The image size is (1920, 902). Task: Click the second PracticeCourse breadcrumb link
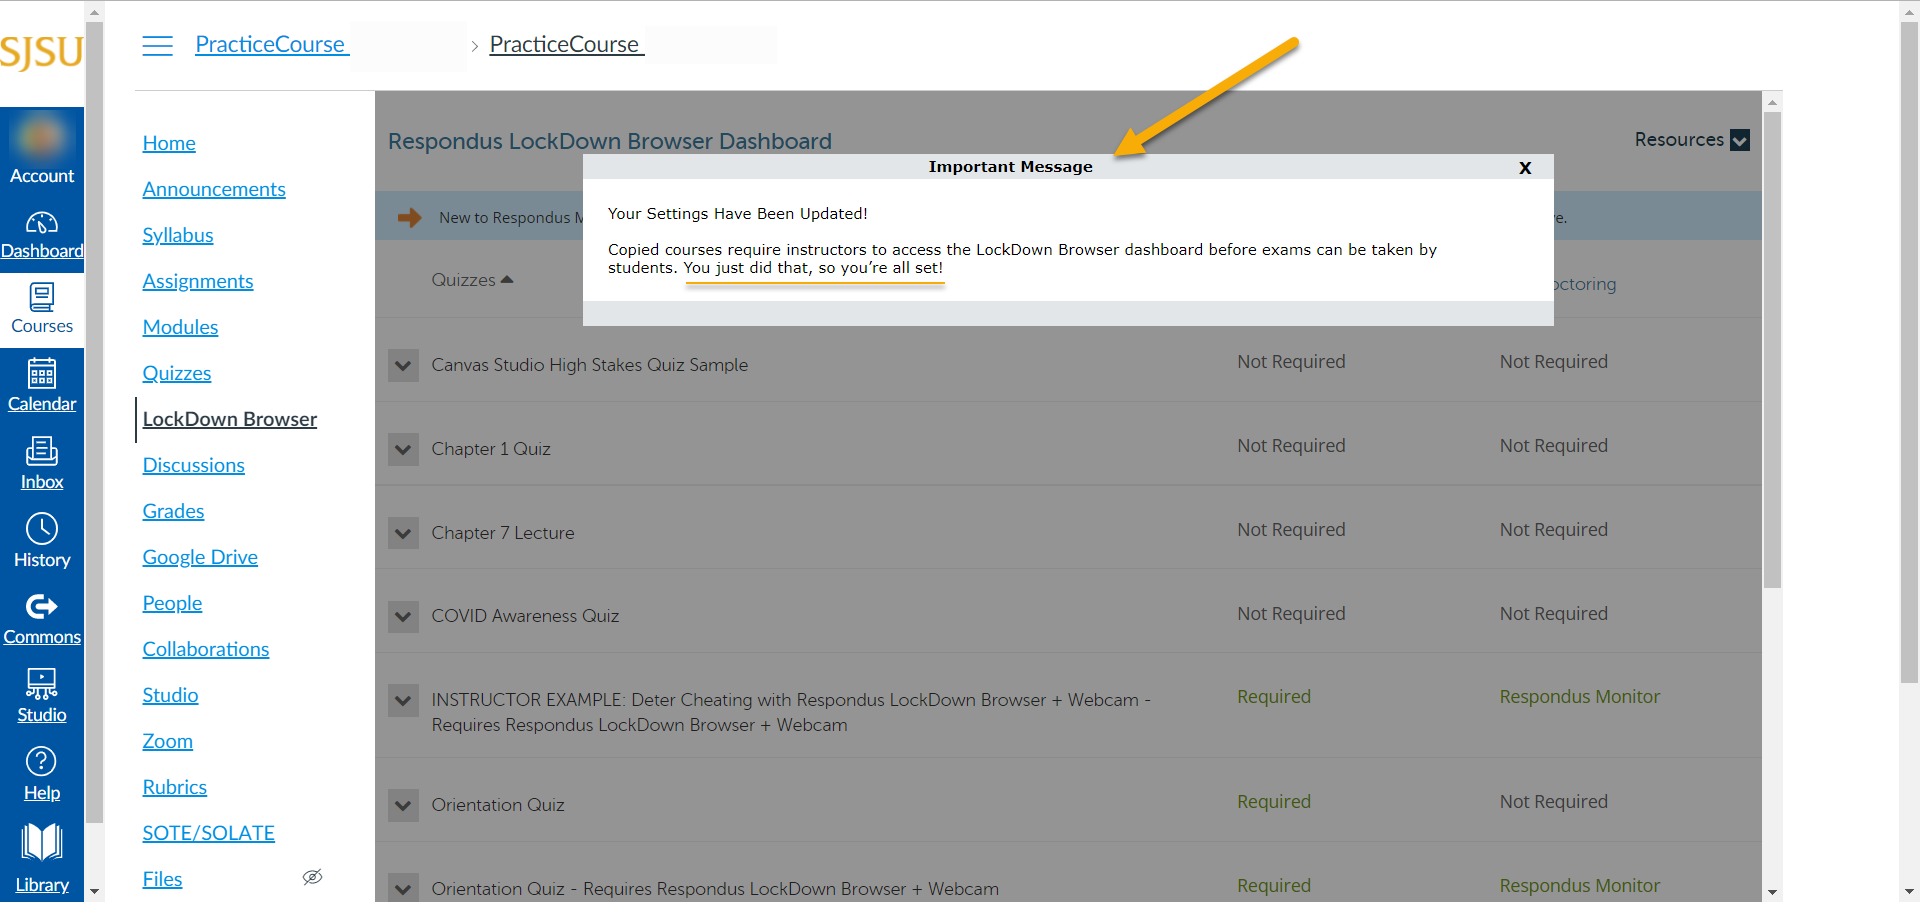pyautogui.click(x=565, y=45)
